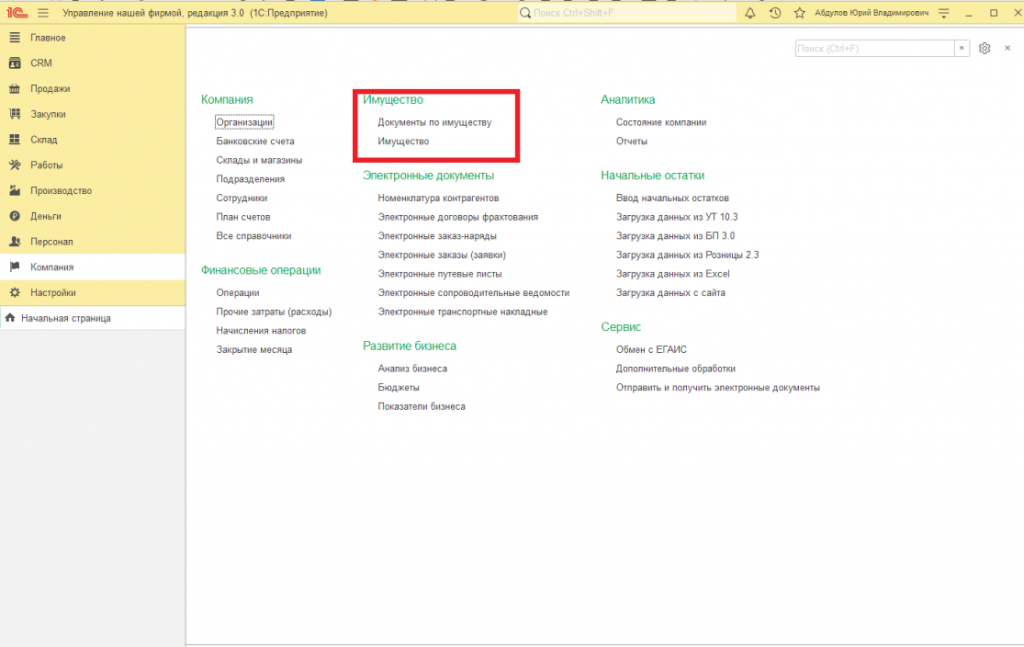Viewport: 1024px width, 647px height.
Task: Open the service menu icon beside username
Action: 944,13
